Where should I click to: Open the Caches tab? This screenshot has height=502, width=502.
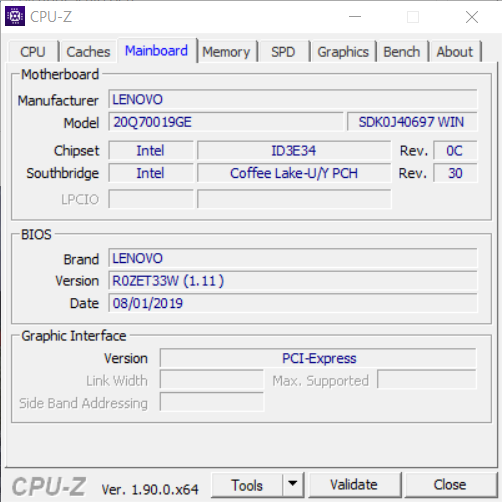tap(88, 52)
